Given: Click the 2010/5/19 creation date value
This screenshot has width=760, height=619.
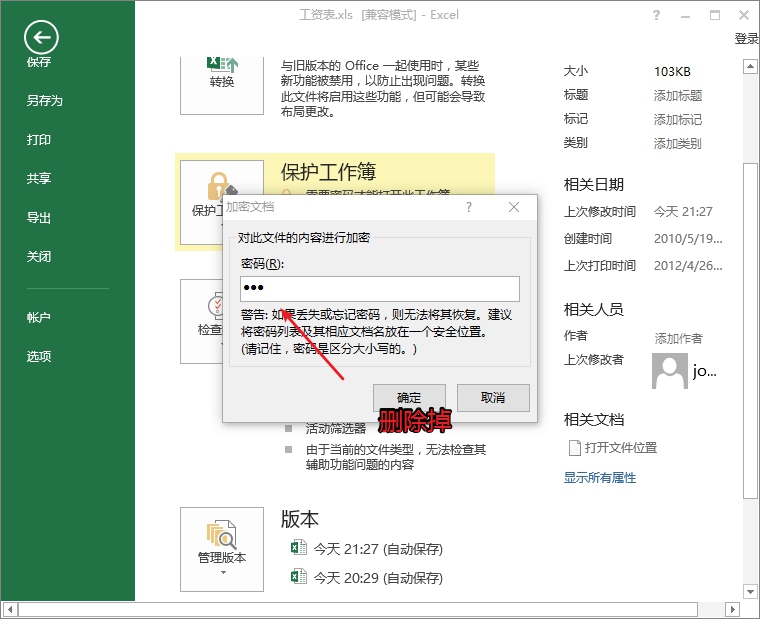Looking at the screenshot, I should (688, 238).
